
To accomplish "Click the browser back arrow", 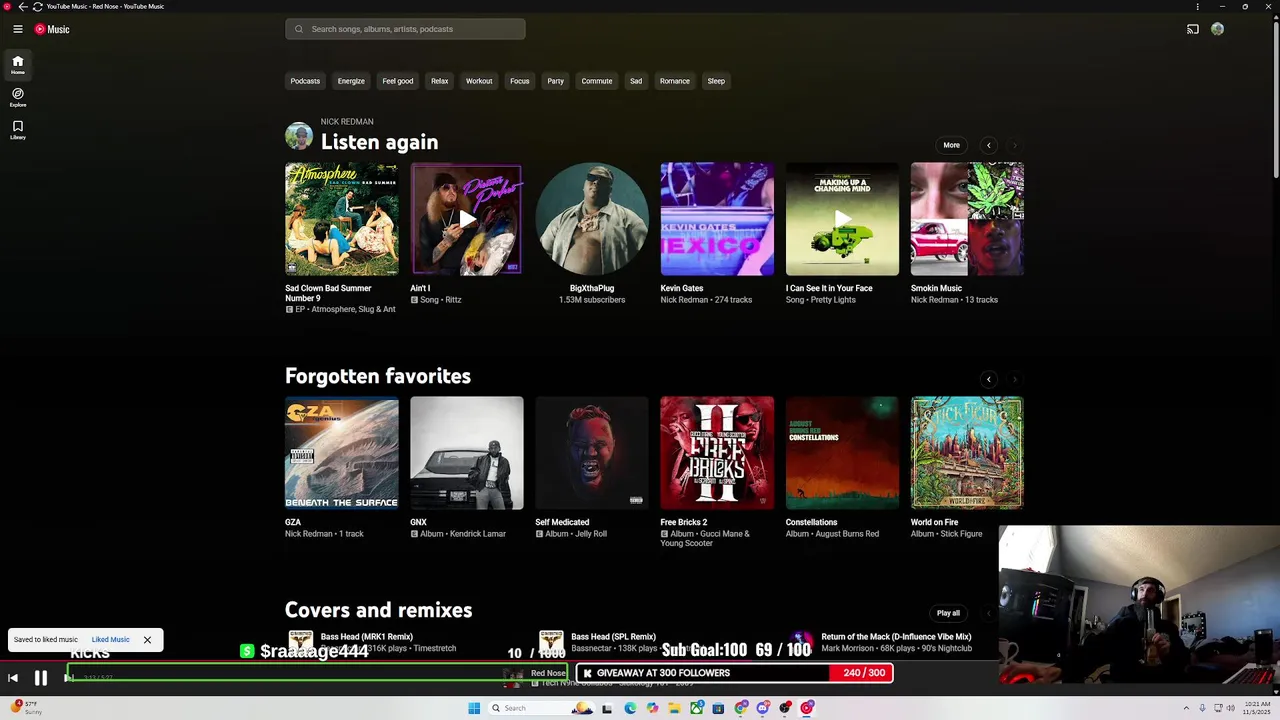I will click(23, 6).
